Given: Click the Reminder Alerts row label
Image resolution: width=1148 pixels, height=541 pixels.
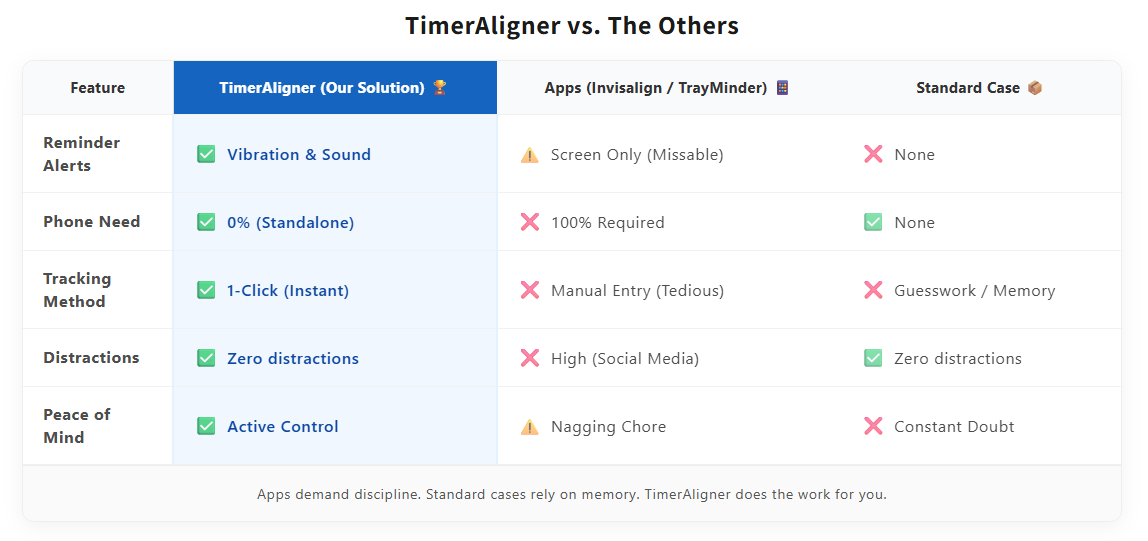Looking at the screenshot, I should (81, 154).
